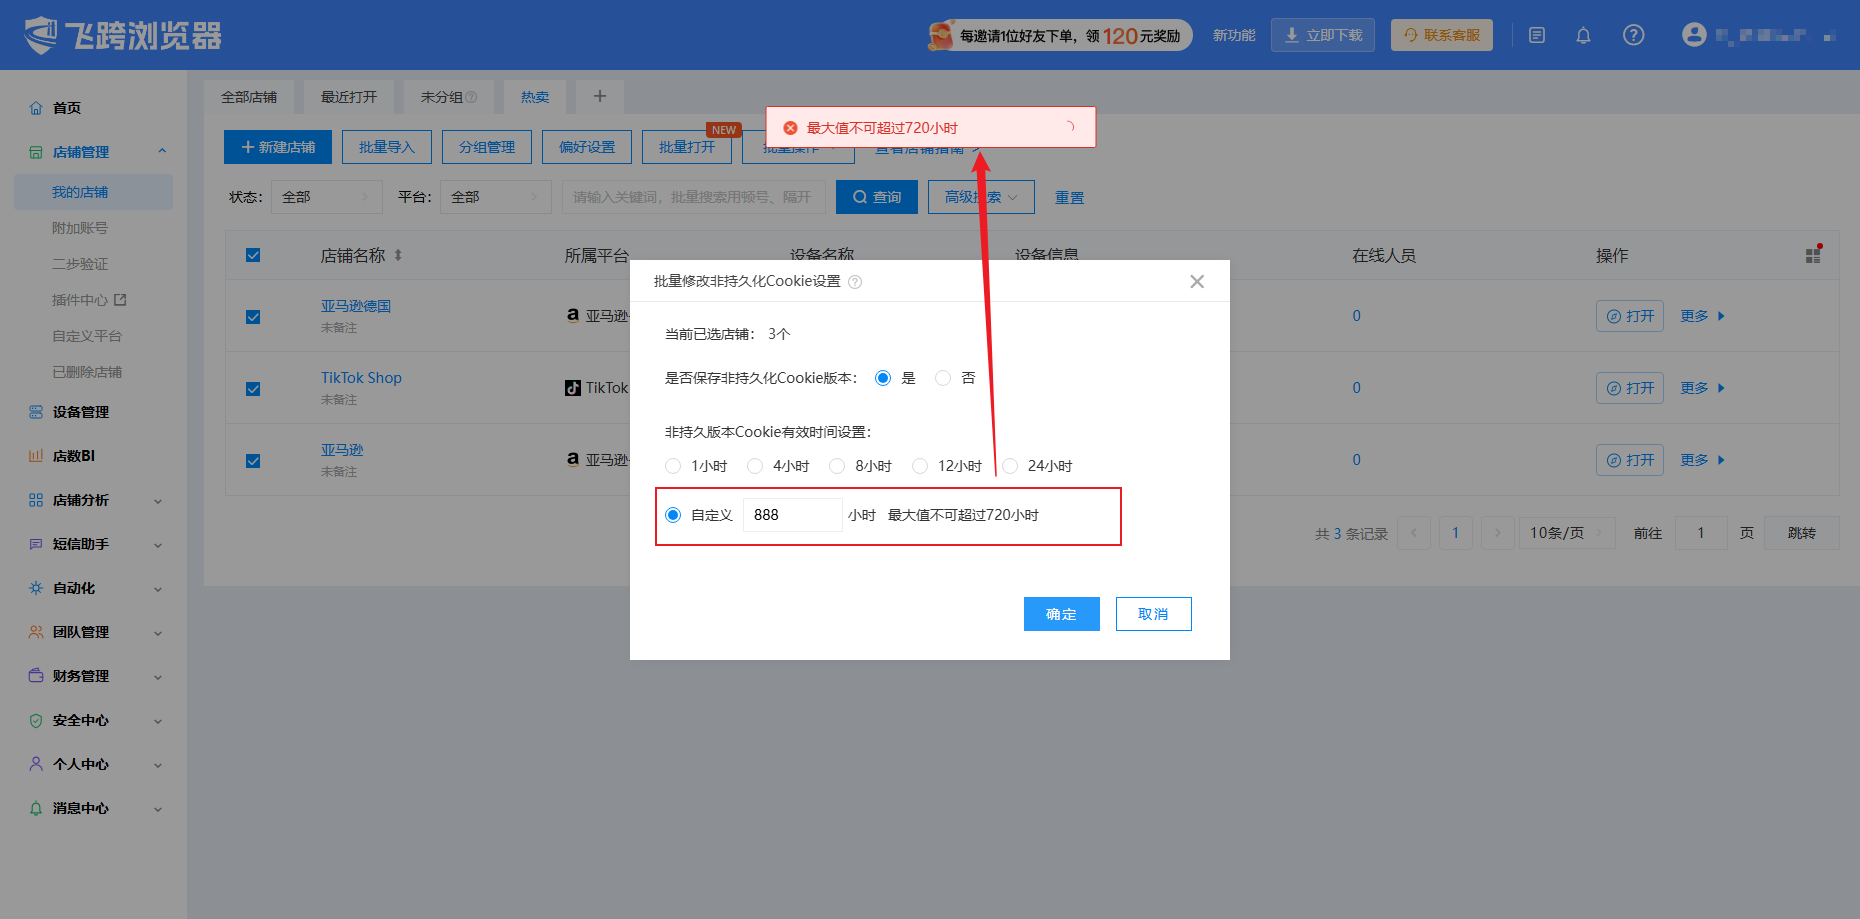Screen dimensions: 1860x919
Task: Select the 否 radio option
Action: point(943,378)
